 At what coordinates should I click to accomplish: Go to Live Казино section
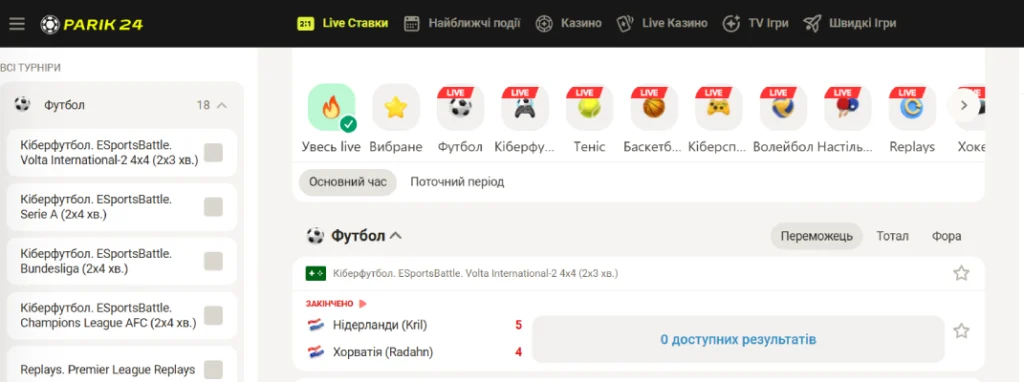click(662, 24)
